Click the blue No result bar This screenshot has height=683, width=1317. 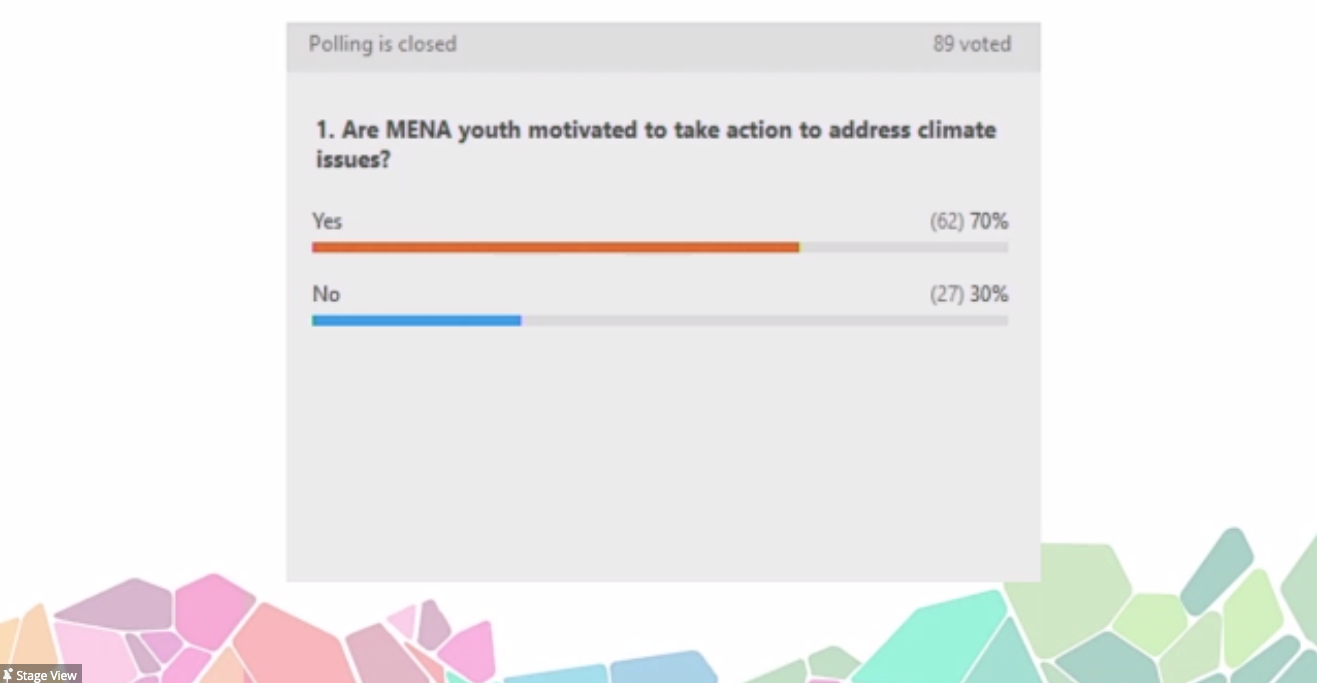pyautogui.click(x=416, y=320)
